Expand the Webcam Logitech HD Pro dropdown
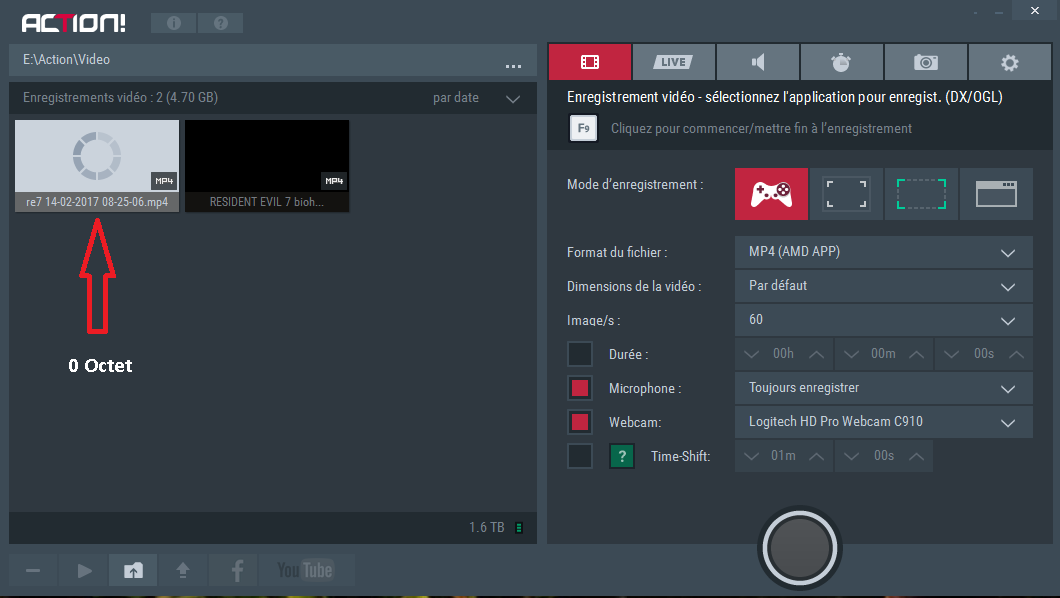The width and height of the screenshot is (1060, 598). click(884, 422)
